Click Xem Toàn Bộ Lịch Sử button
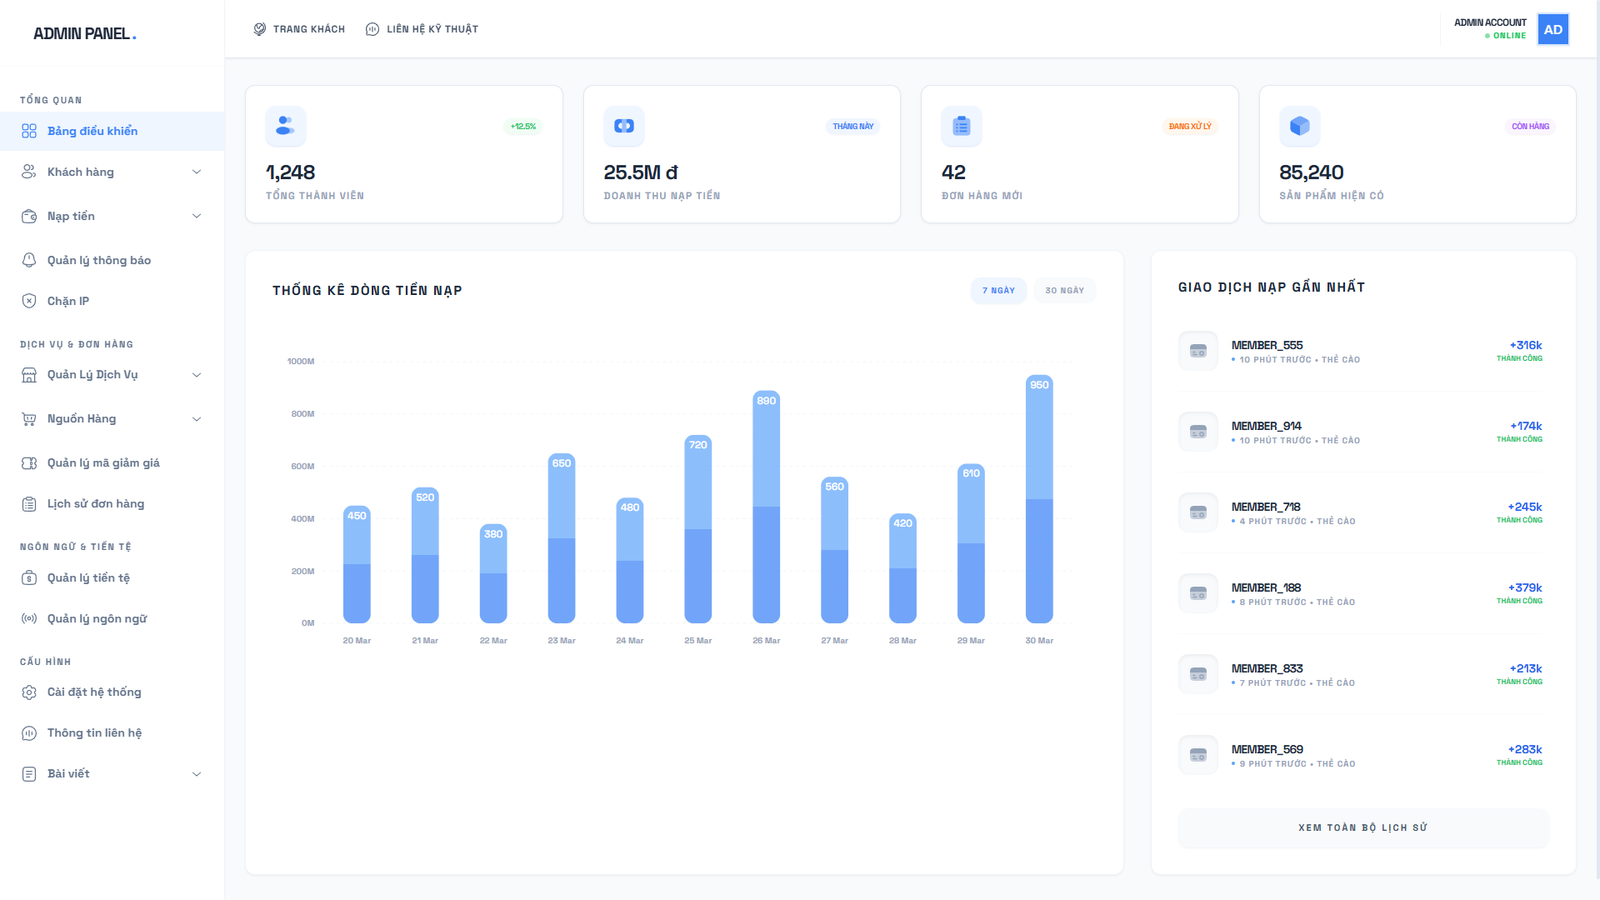The image size is (1600, 900). pyautogui.click(x=1362, y=827)
